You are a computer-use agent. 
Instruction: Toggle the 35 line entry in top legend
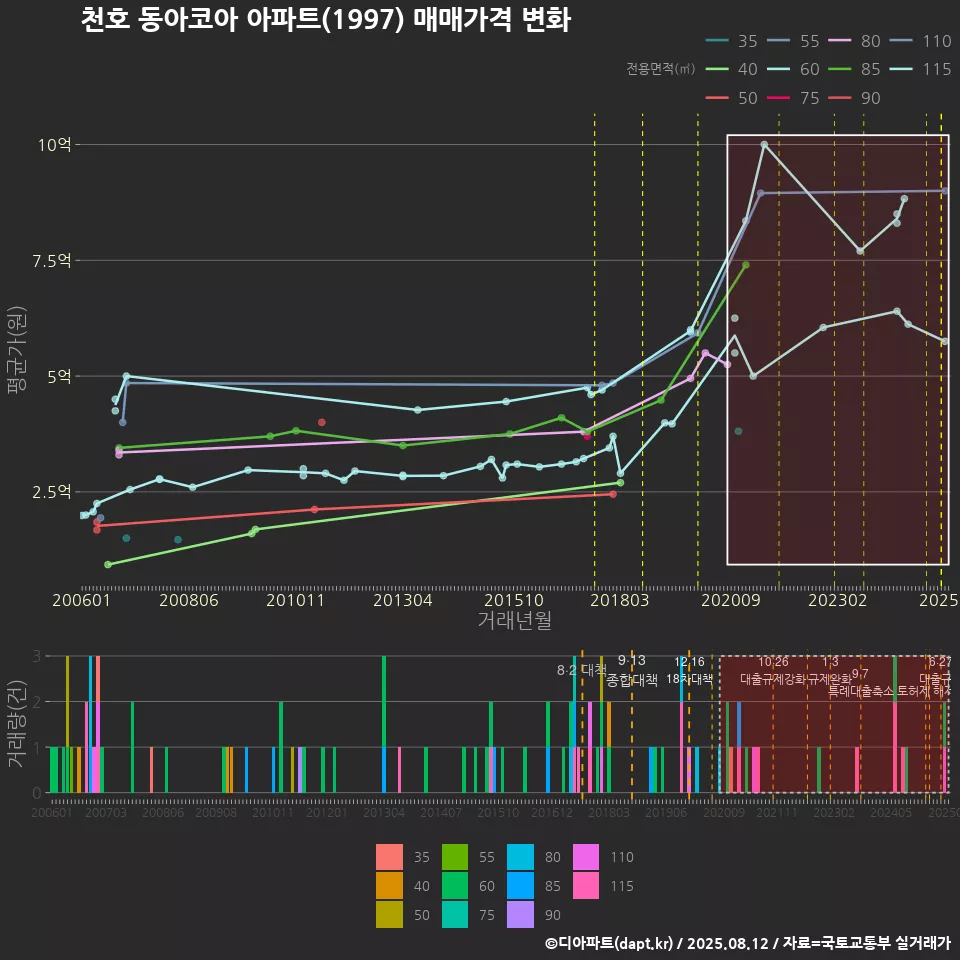(732, 41)
